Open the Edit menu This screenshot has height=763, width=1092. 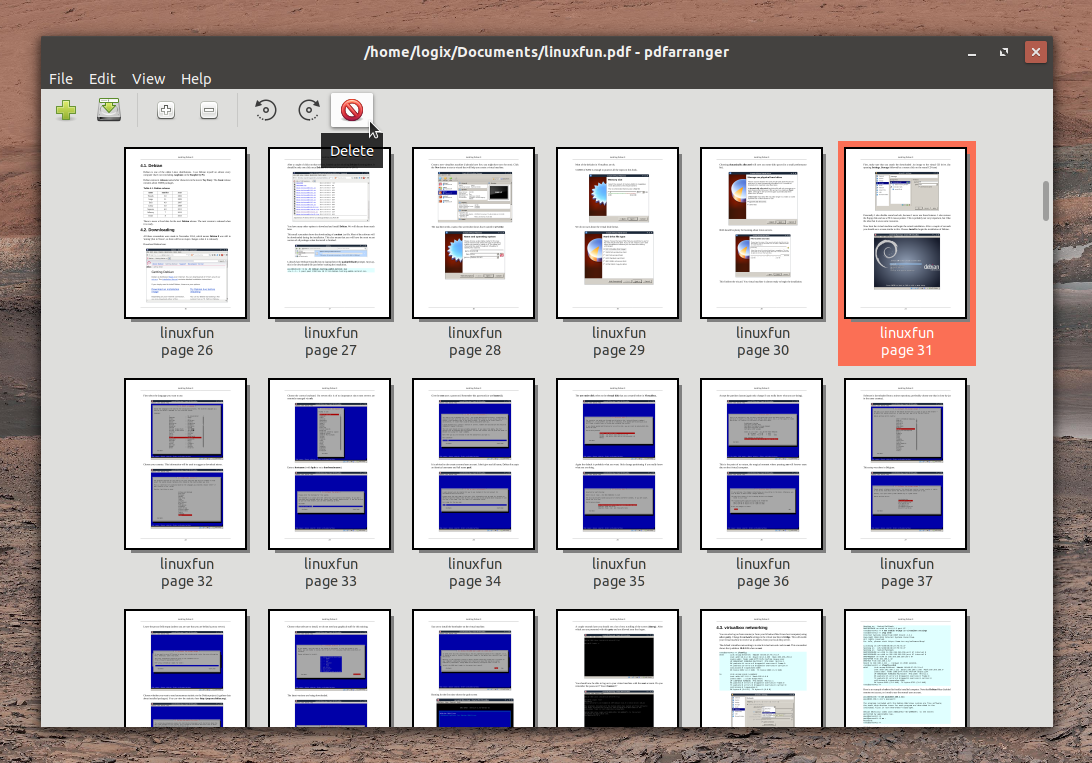pos(102,79)
